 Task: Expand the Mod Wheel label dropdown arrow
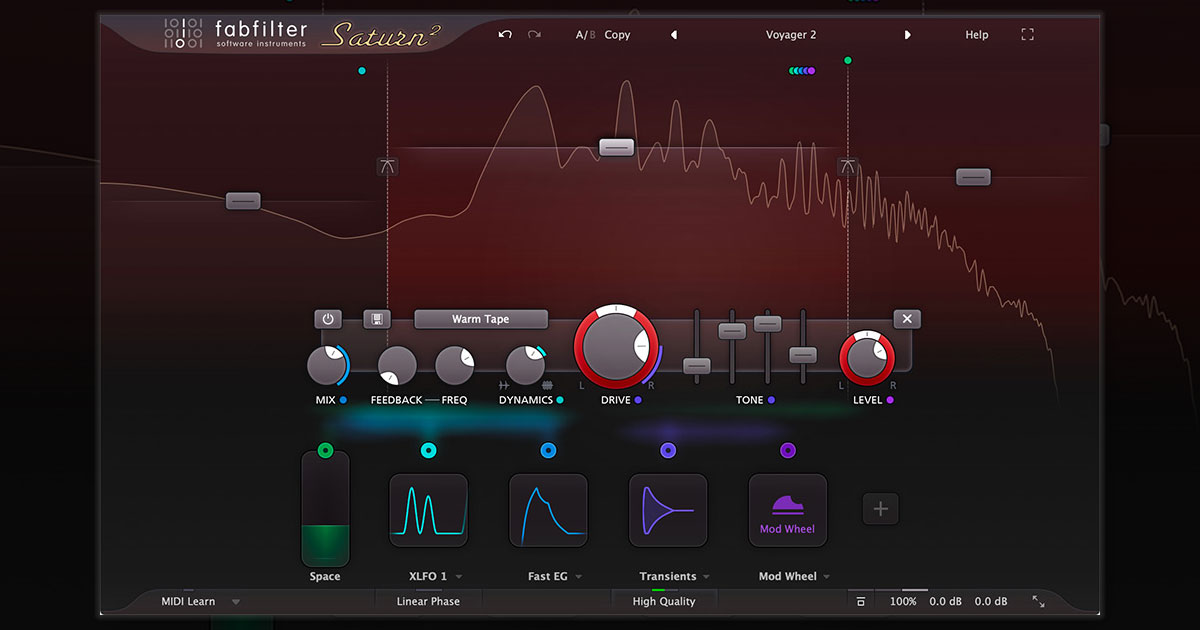coord(826,577)
